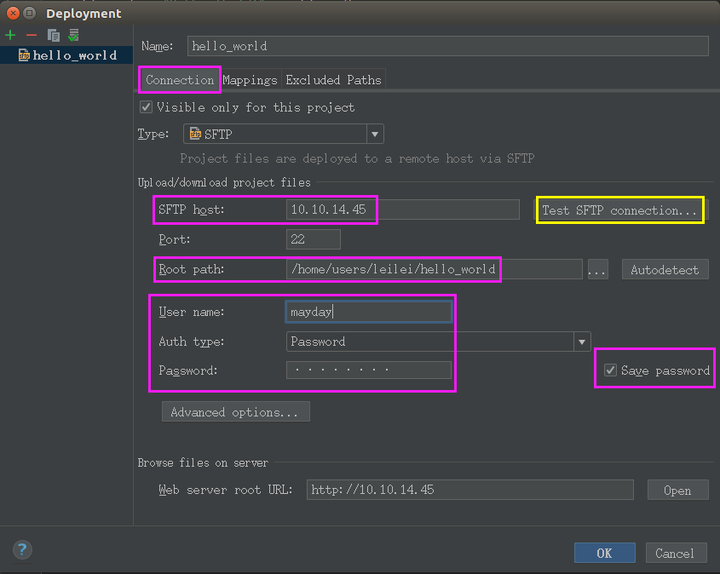Click Test SFTP connection button
This screenshot has height=574, width=720.
point(619,210)
